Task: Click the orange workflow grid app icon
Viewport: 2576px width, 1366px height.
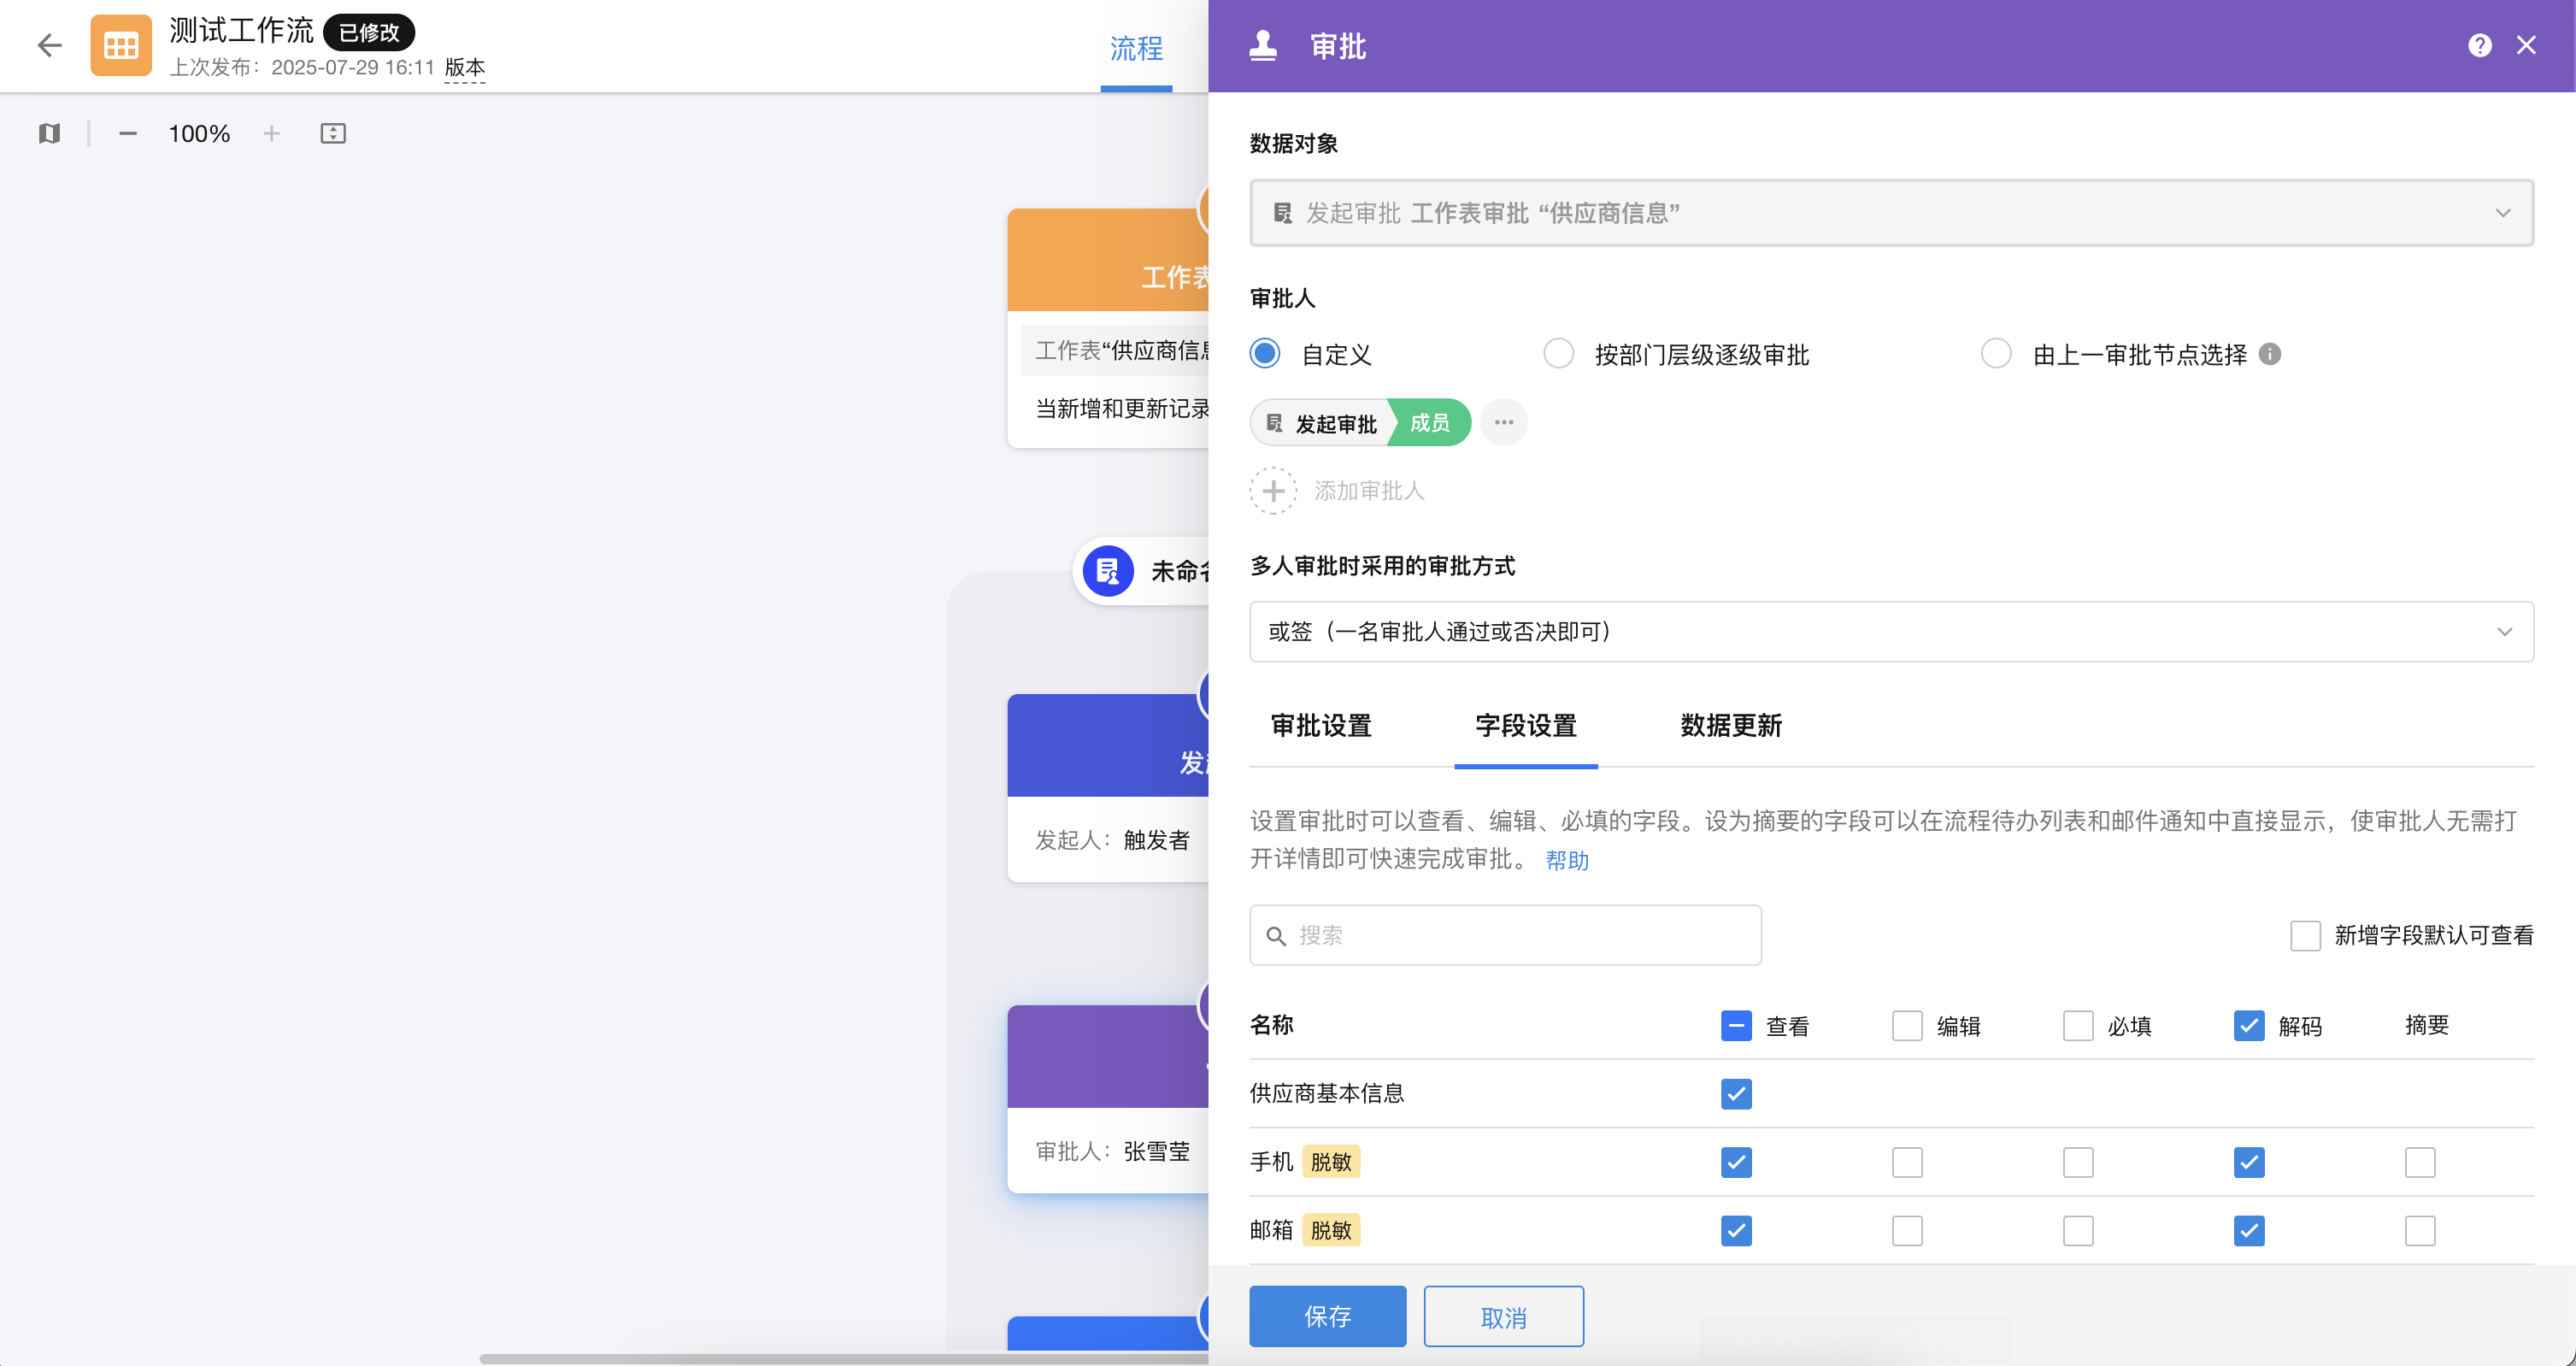Action: [121, 45]
